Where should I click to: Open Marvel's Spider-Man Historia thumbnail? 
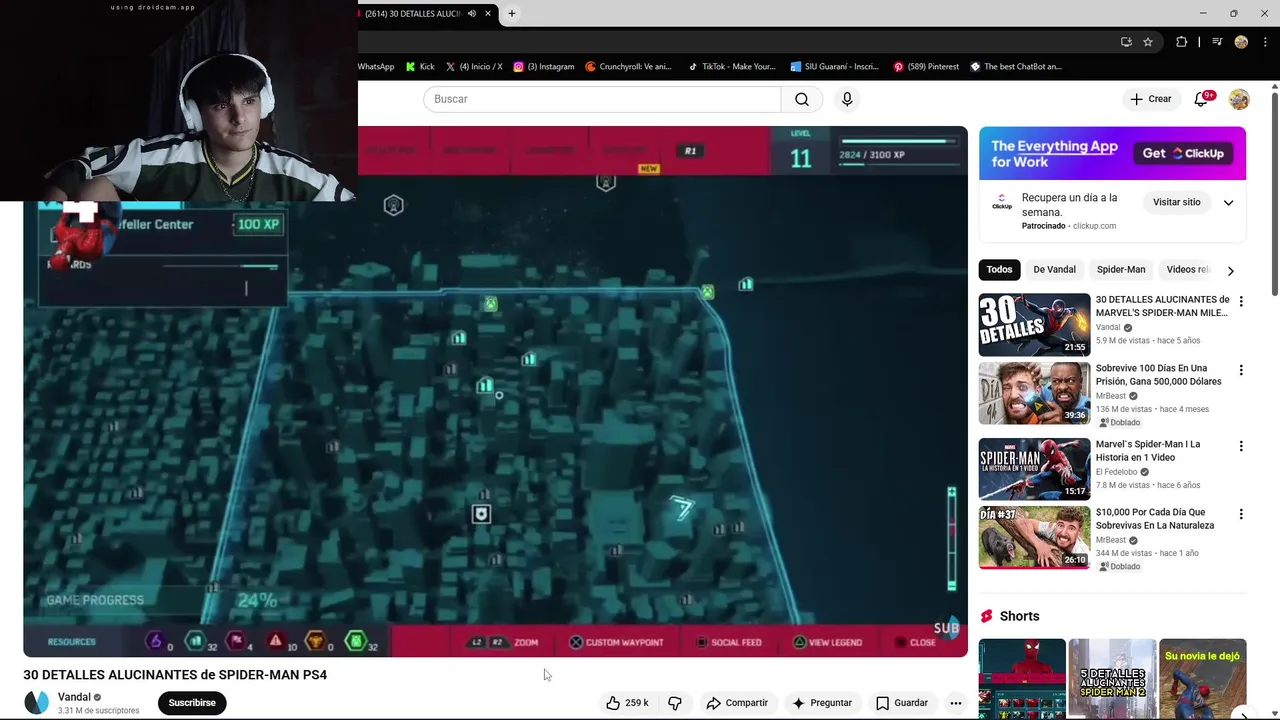pos(1034,469)
